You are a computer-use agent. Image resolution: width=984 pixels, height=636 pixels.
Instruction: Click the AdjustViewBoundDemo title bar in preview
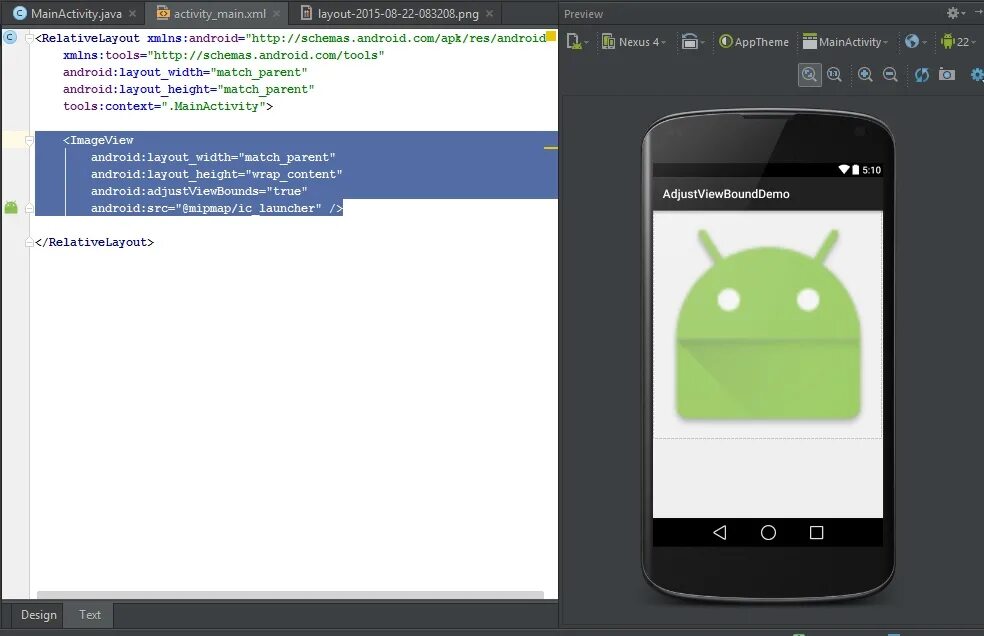pos(768,194)
